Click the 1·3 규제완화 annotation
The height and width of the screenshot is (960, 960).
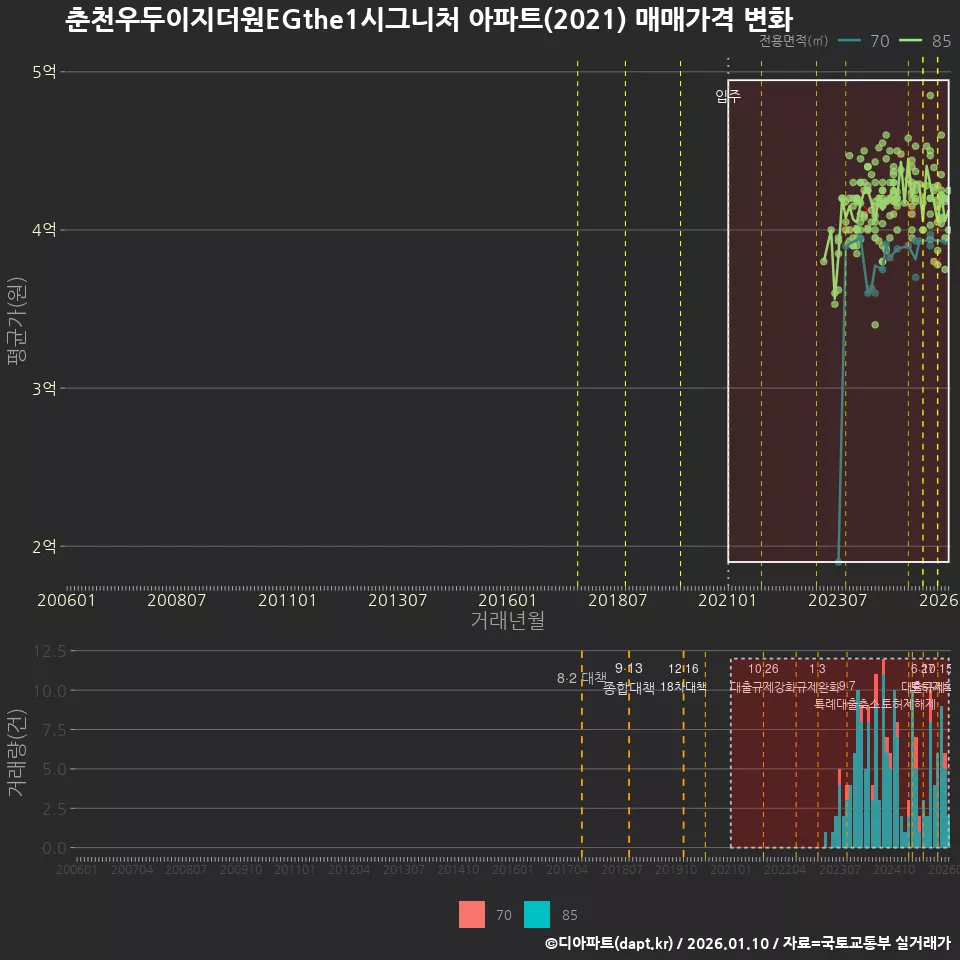pos(815,675)
